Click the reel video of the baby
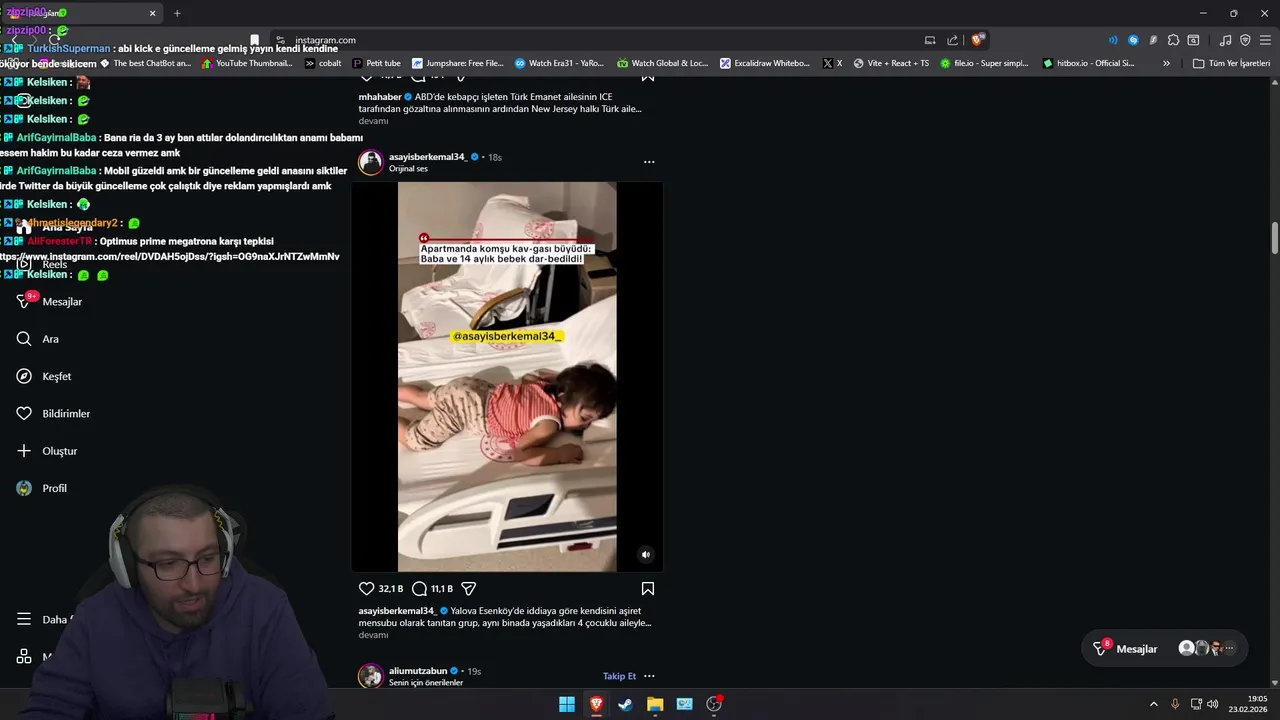This screenshot has height=720, width=1280. point(507,377)
